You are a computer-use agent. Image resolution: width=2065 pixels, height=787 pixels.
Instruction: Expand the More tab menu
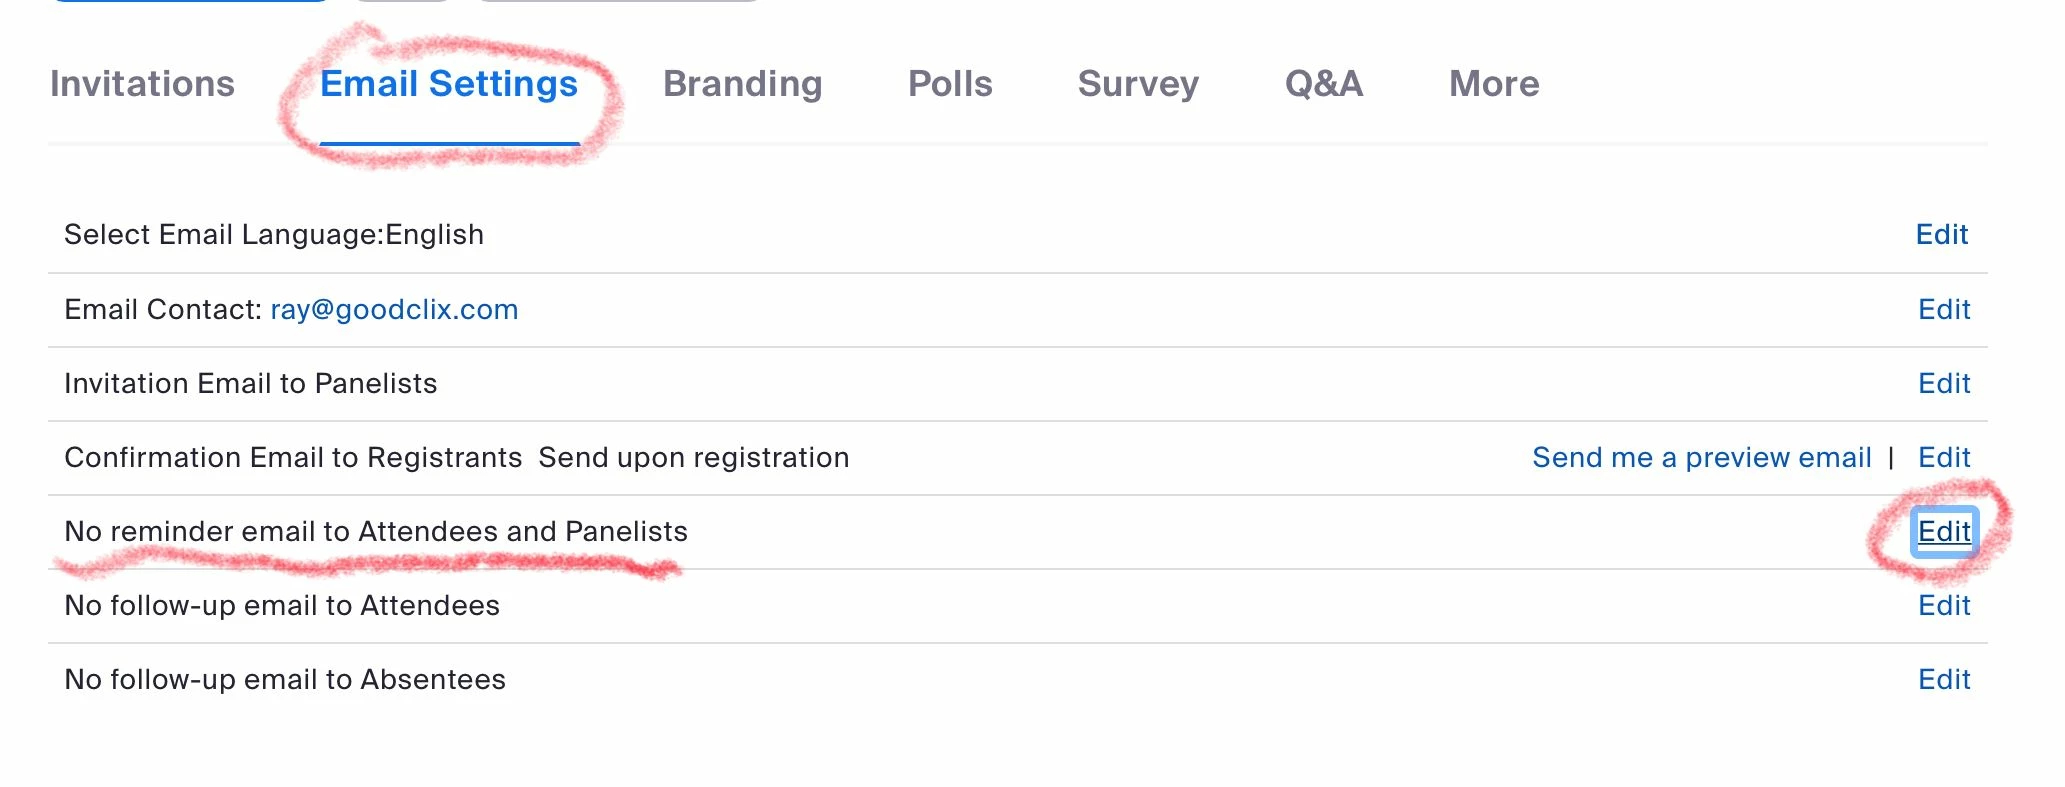[1494, 84]
